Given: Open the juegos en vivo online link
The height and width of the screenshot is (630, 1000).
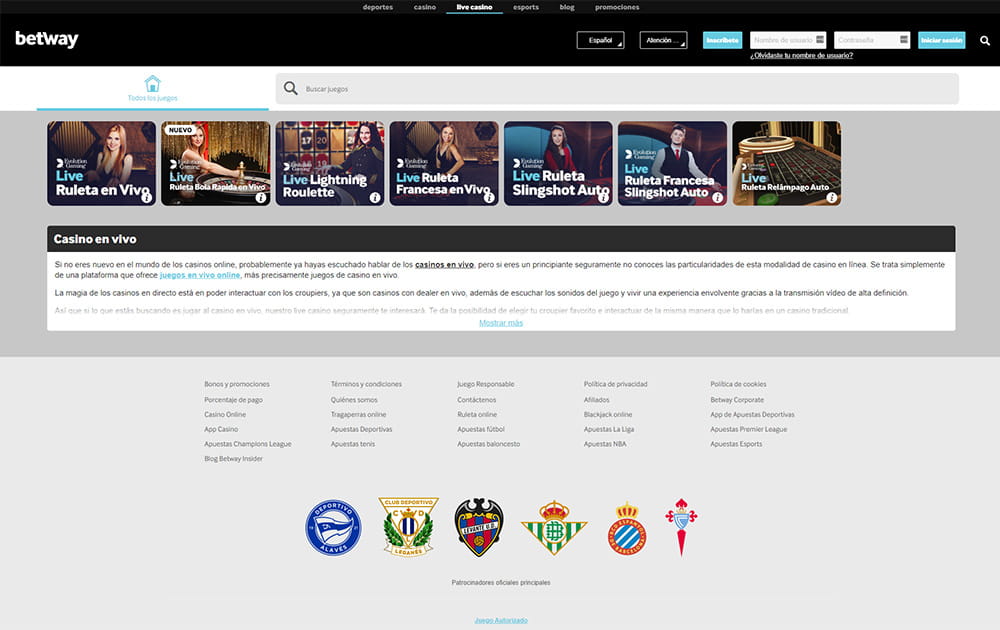Looking at the screenshot, I should [200, 275].
